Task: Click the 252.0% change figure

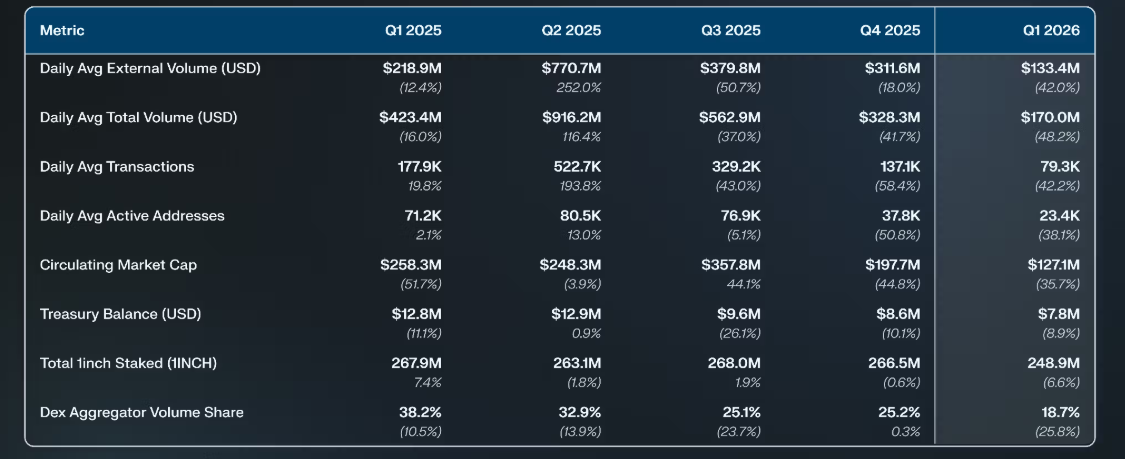Action: point(578,87)
